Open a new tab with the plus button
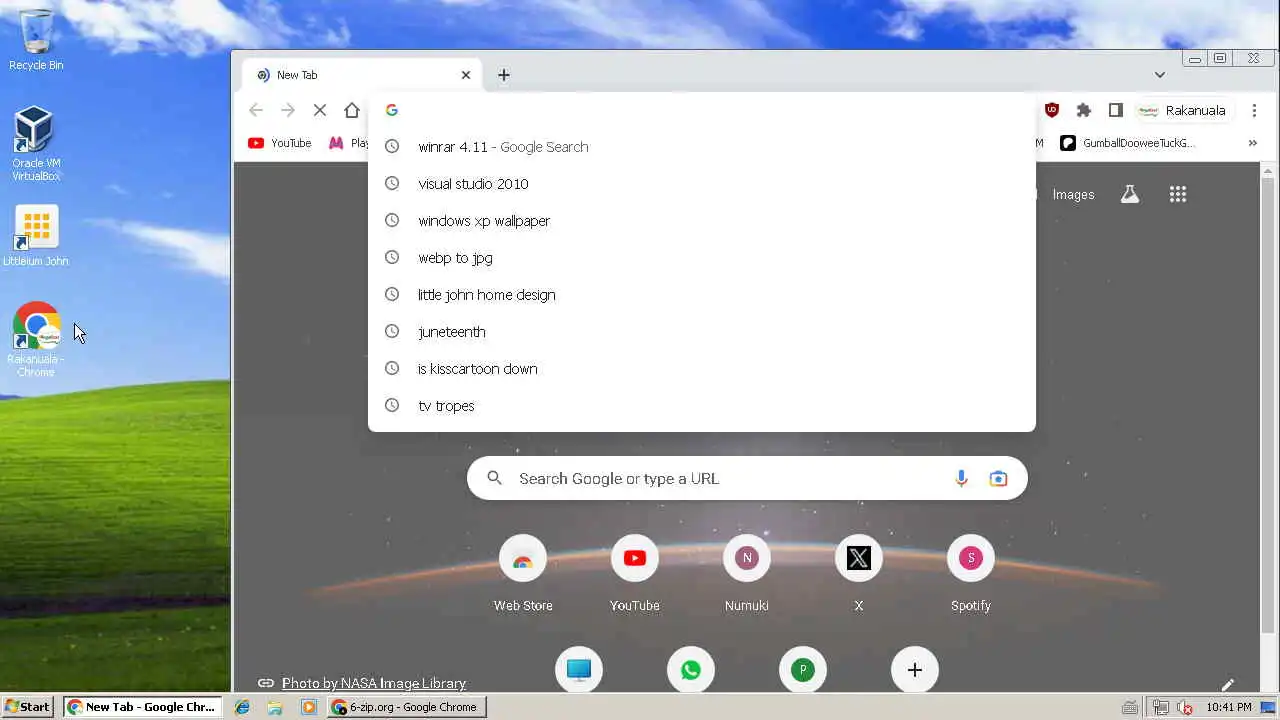 pyautogui.click(x=504, y=75)
